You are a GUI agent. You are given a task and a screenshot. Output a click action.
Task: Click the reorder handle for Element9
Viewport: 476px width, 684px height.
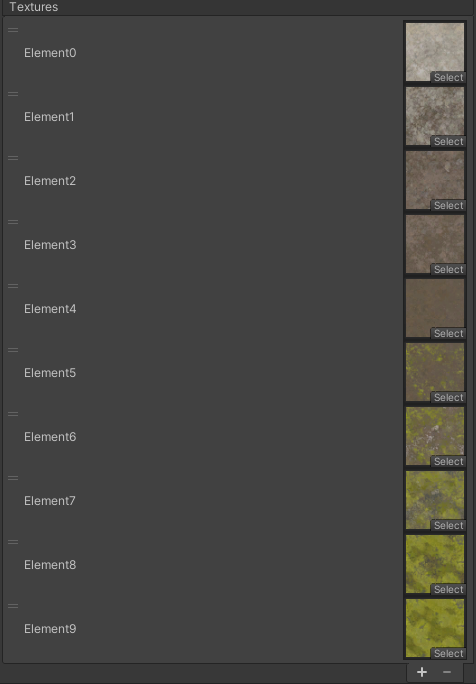pos(13,606)
